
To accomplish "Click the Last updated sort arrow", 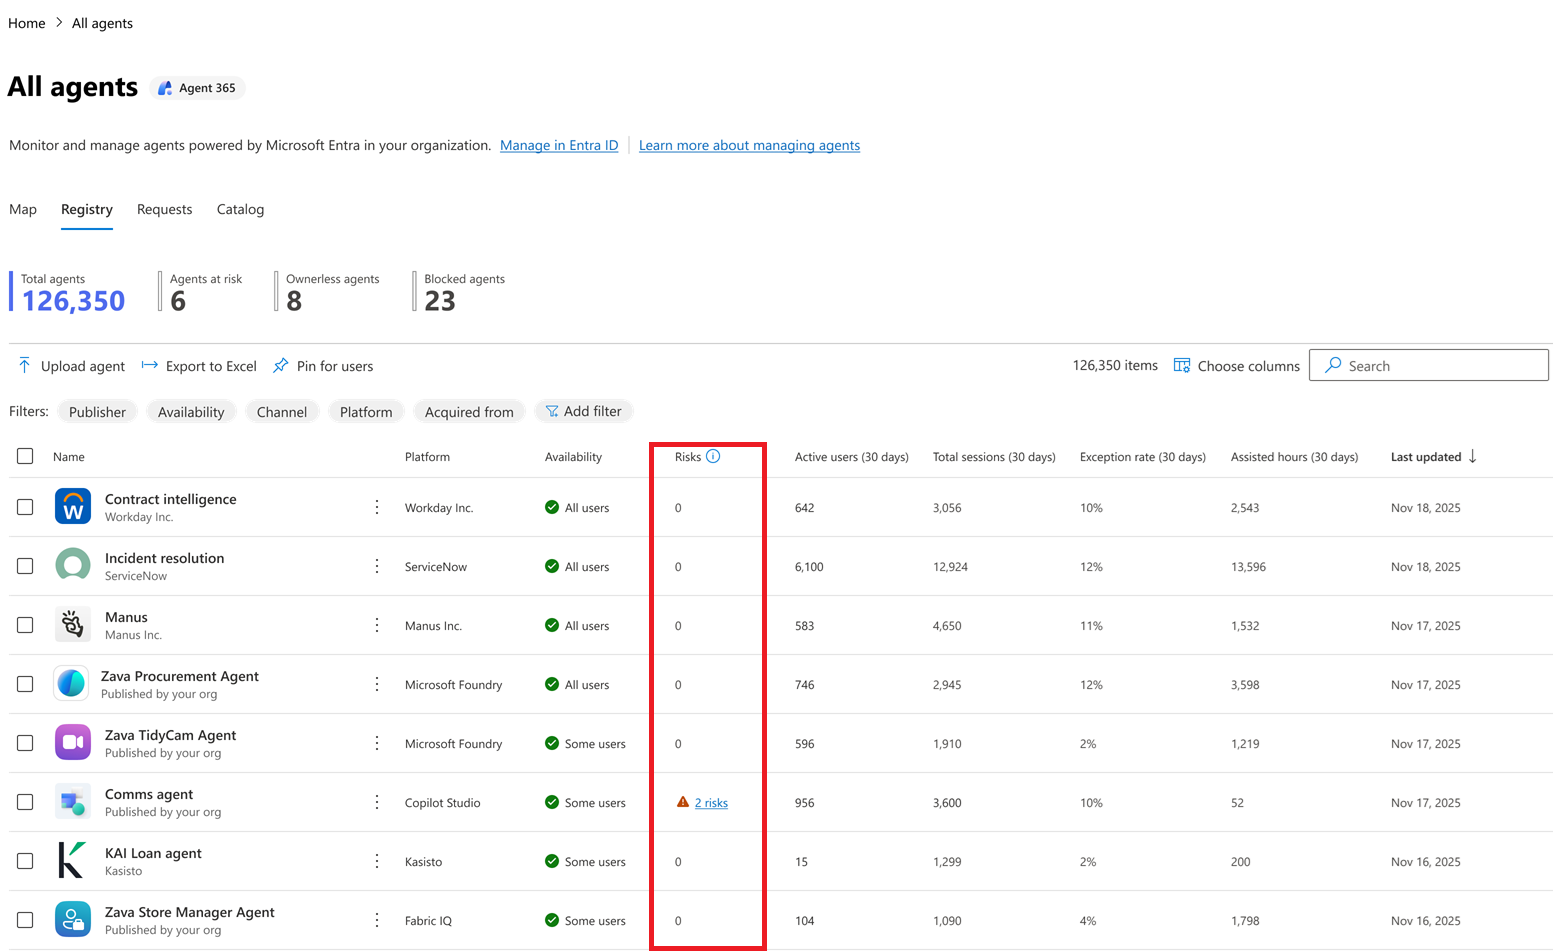I will click(1473, 456).
